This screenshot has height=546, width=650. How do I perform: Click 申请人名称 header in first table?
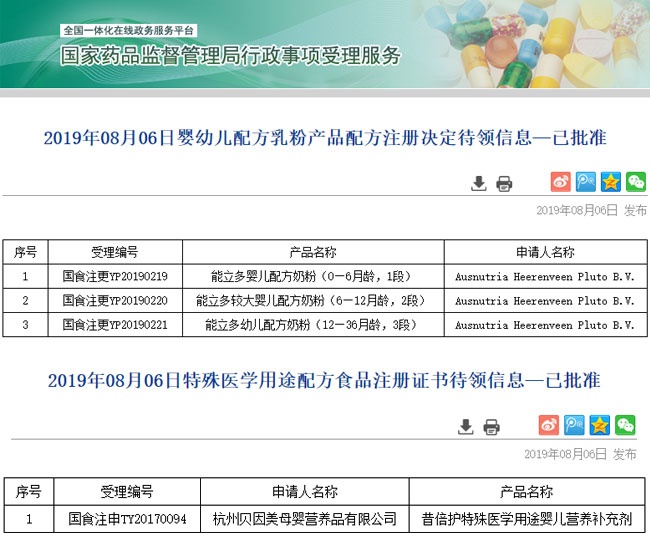(546, 252)
